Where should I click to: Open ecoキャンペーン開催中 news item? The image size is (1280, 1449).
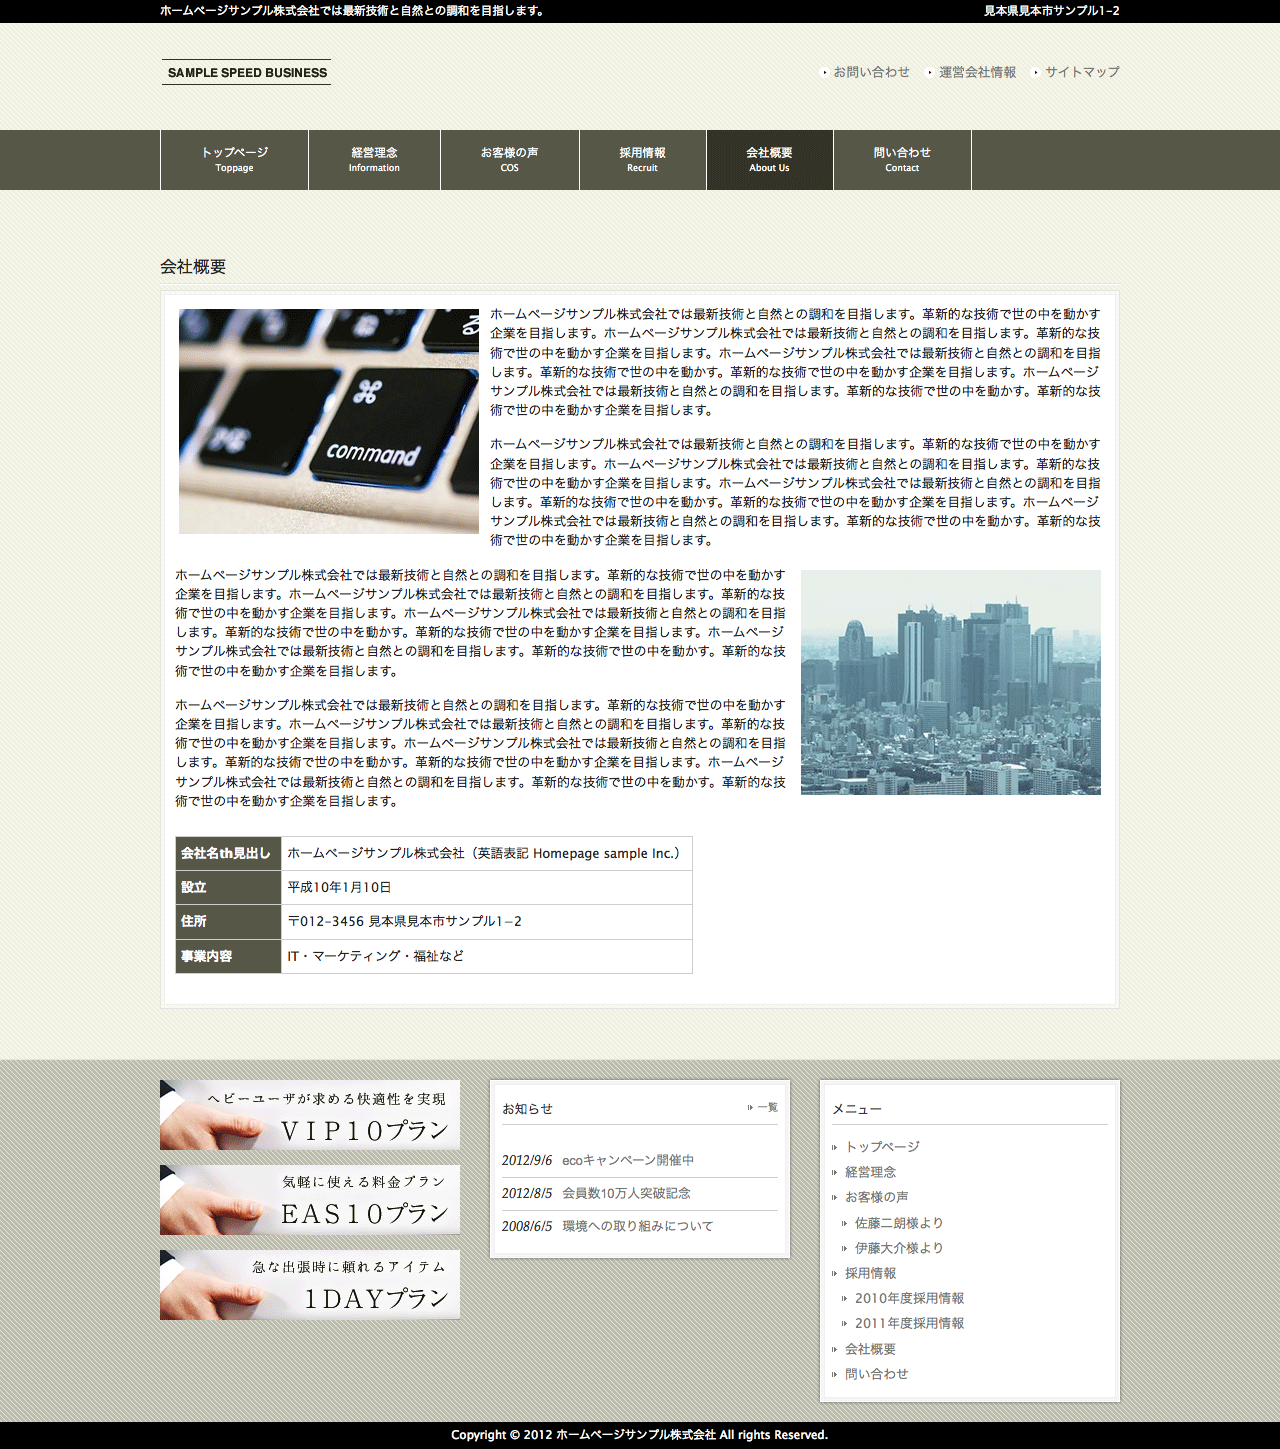pyautogui.click(x=628, y=1160)
